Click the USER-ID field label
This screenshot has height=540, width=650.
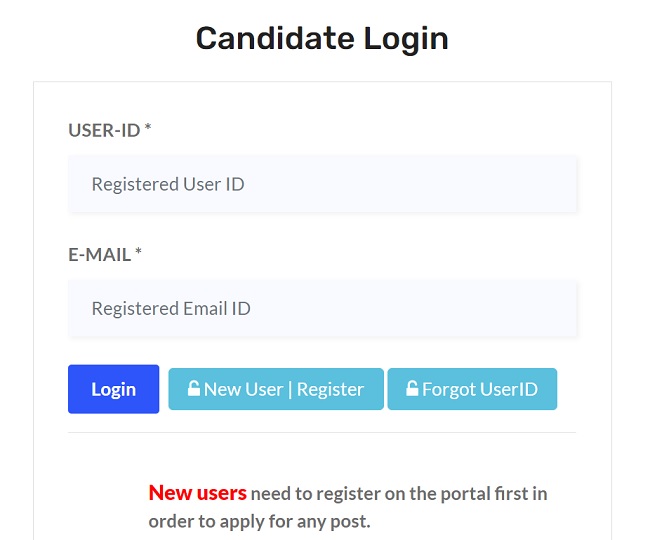click(x=104, y=130)
